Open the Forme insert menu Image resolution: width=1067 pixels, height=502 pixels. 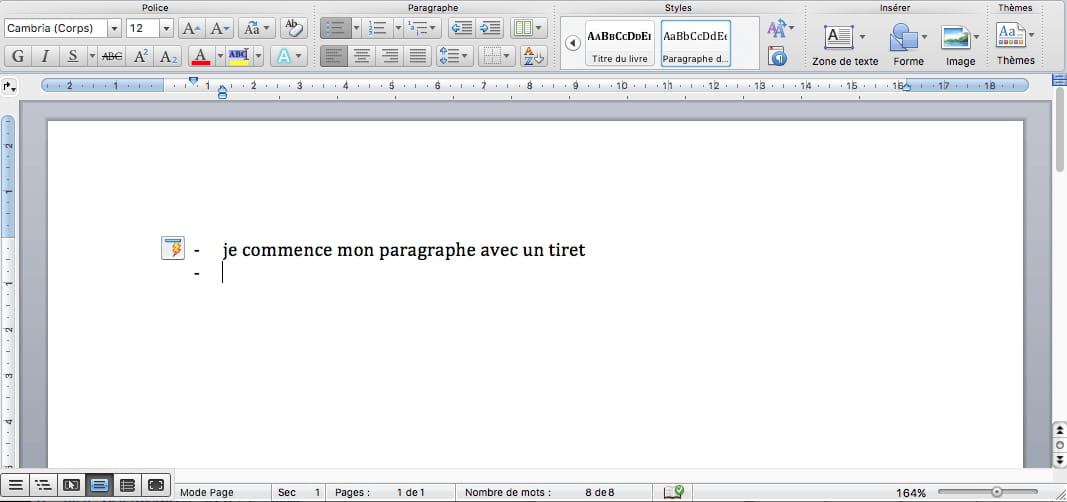(x=908, y=46)
